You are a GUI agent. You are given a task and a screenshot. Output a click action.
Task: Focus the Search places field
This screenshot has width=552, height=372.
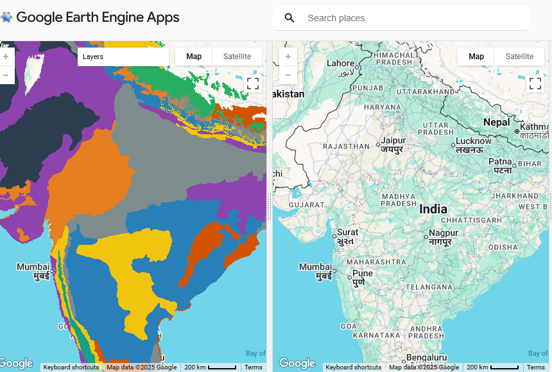tap(401, 18)
